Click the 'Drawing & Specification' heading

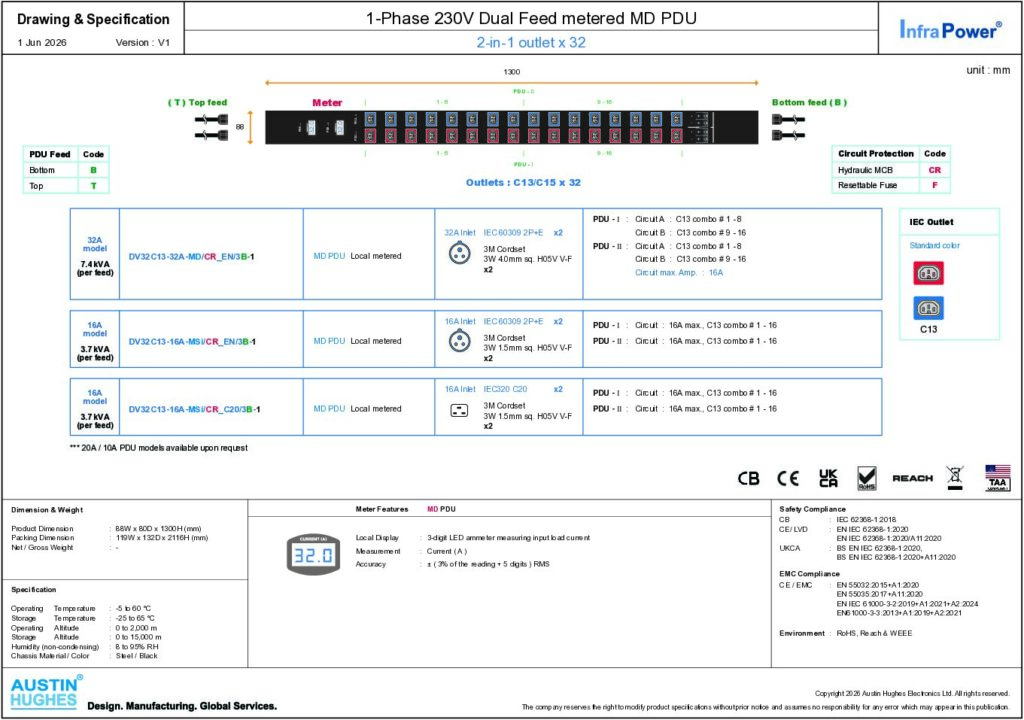(93, 20)
